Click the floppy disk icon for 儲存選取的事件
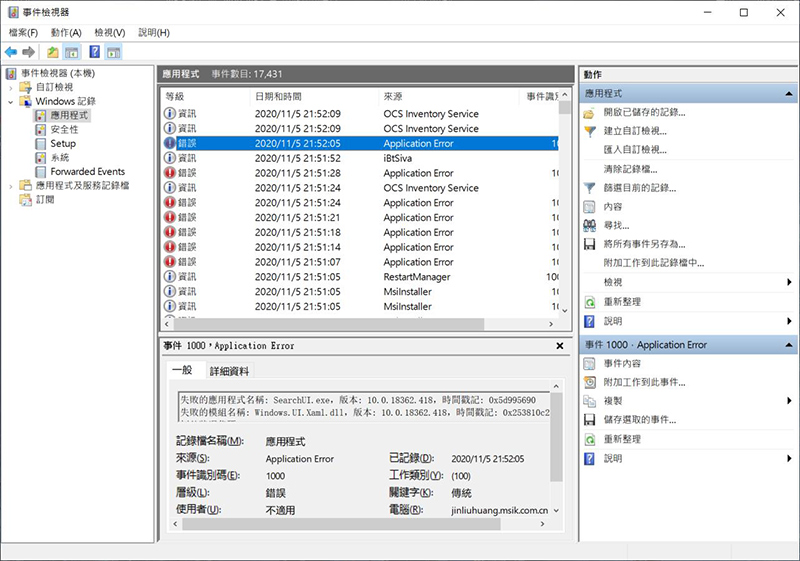The height and width of the screenshot is (561, 800). (x=590, y=420)
